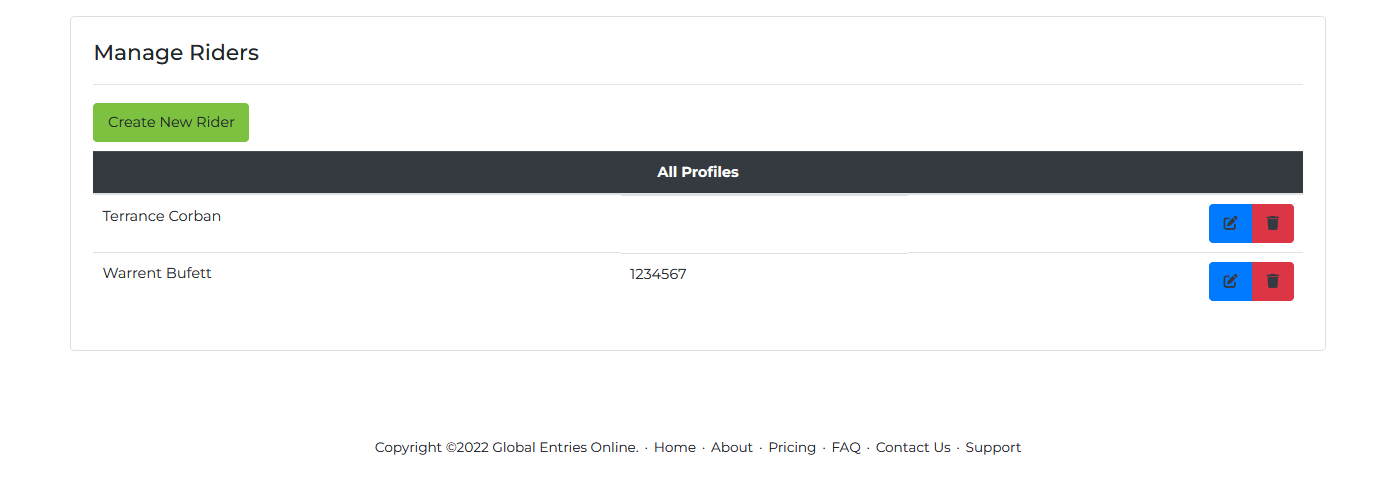Click the Copyright ©2022 footer text
1398x483 pixels.
click(x=432, y=447)
